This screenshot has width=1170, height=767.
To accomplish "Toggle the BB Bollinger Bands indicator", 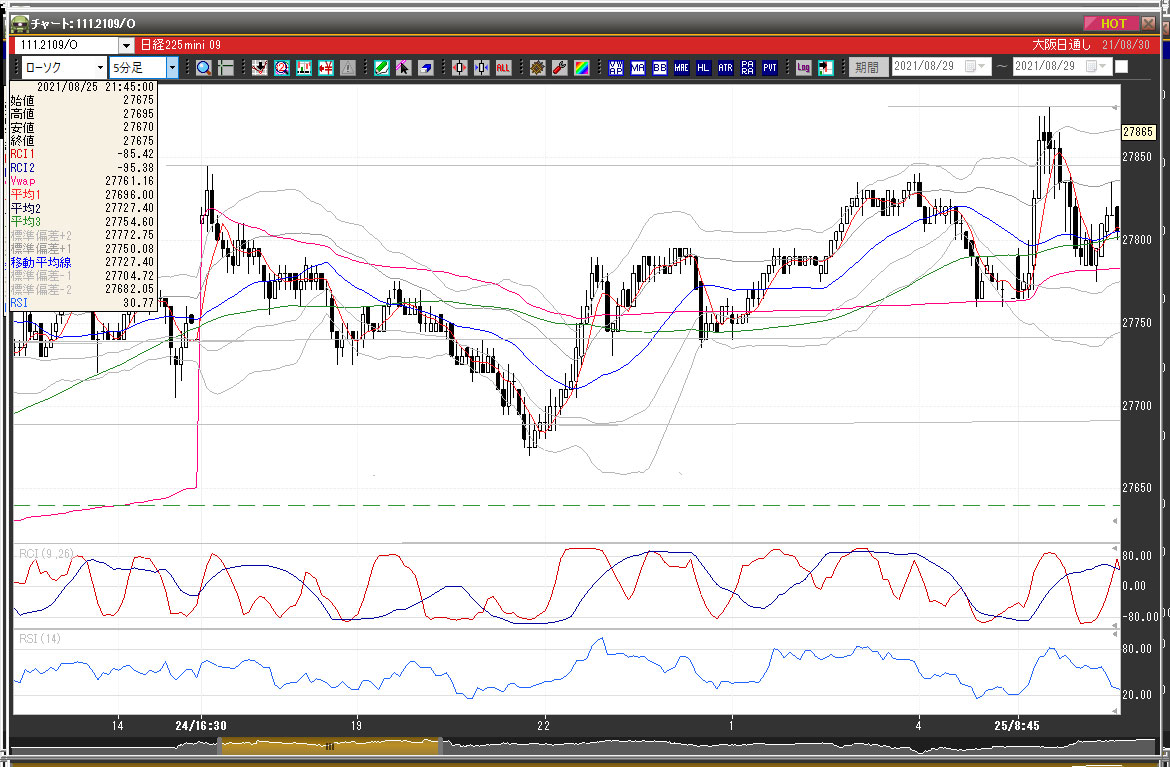I will 660,67.
